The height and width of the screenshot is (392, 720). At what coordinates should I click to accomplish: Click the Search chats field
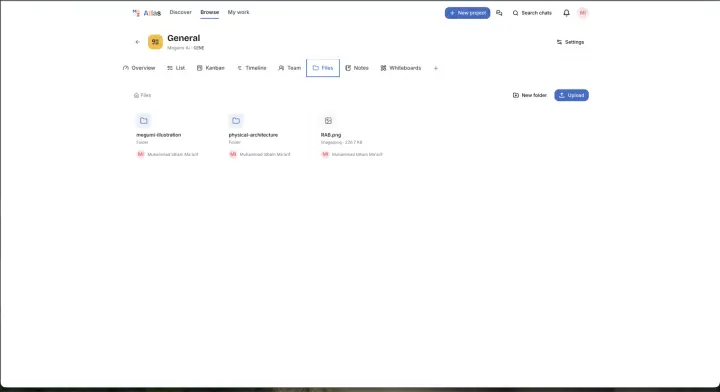click(x=532, y=13)
